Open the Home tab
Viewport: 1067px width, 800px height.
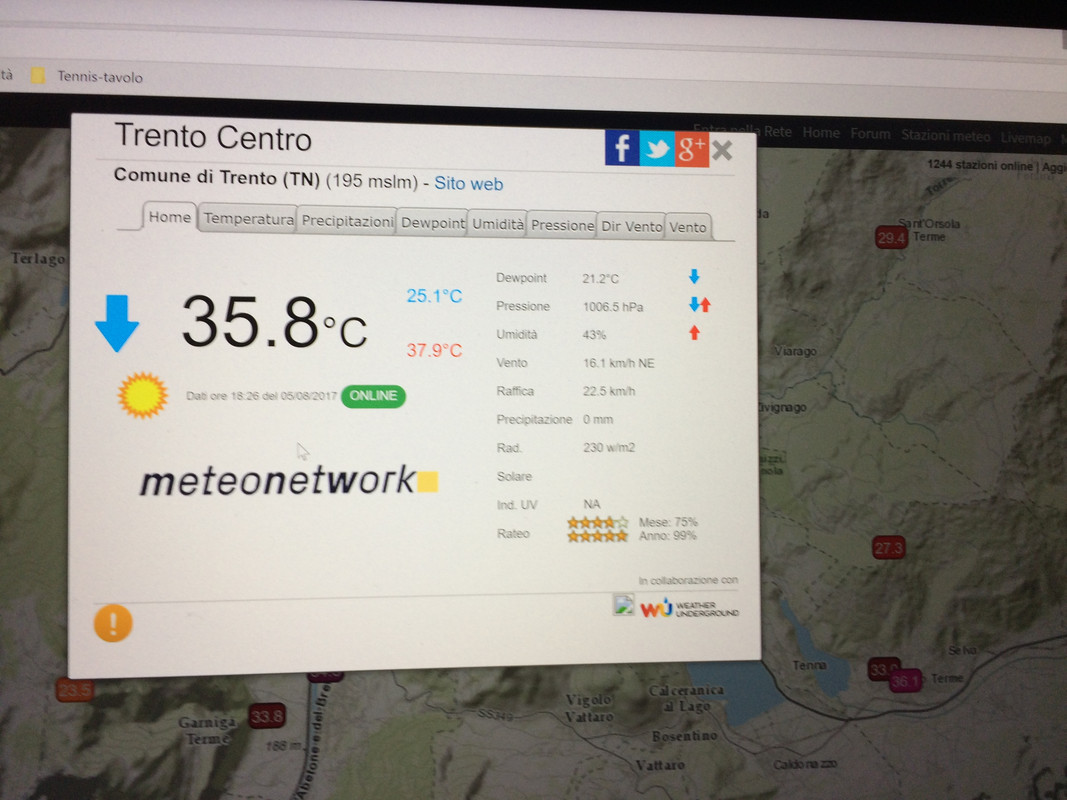[169, 217]
